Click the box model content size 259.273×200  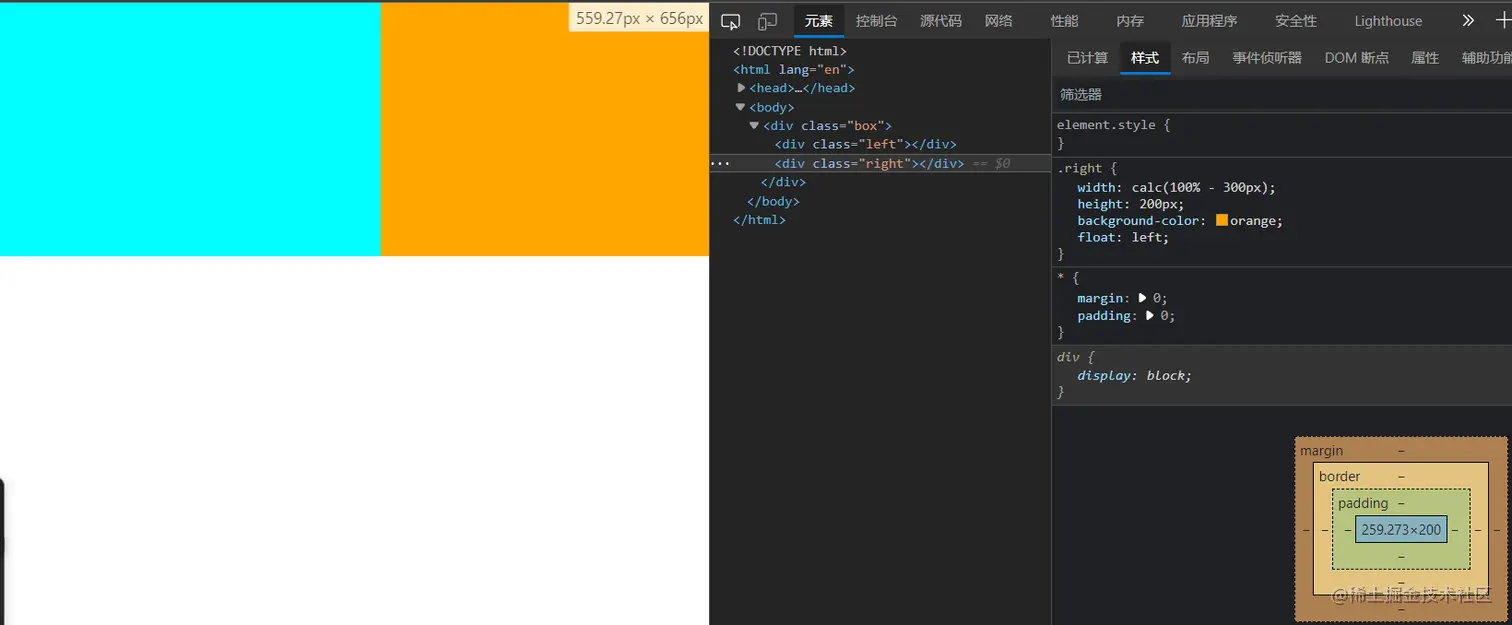pyautogui.click(x=1401, y=530)
